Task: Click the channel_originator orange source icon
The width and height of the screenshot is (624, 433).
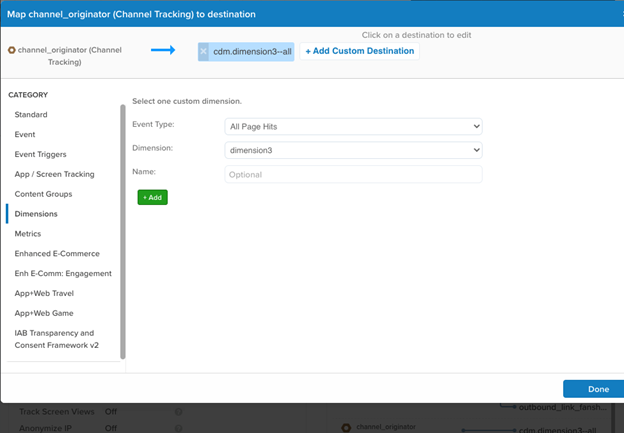Action: (11, 49)
